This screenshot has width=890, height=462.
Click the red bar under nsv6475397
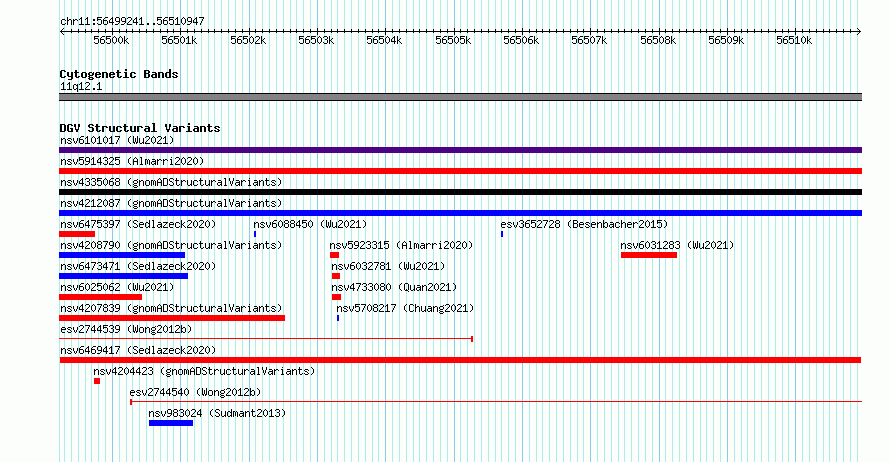click(77, 234)
